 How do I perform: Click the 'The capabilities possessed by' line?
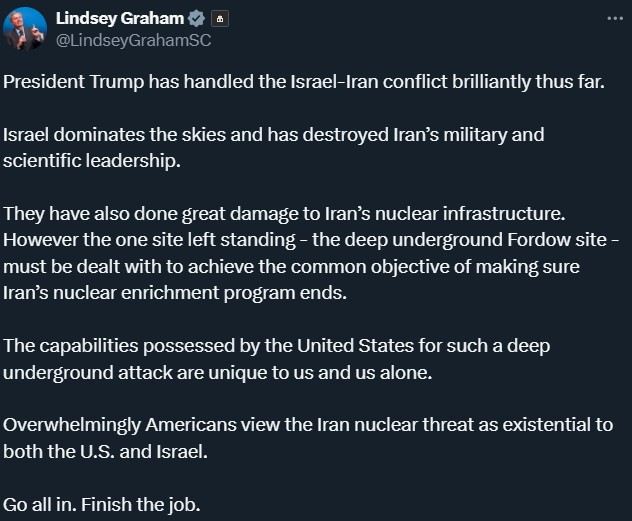coord(276,346)
